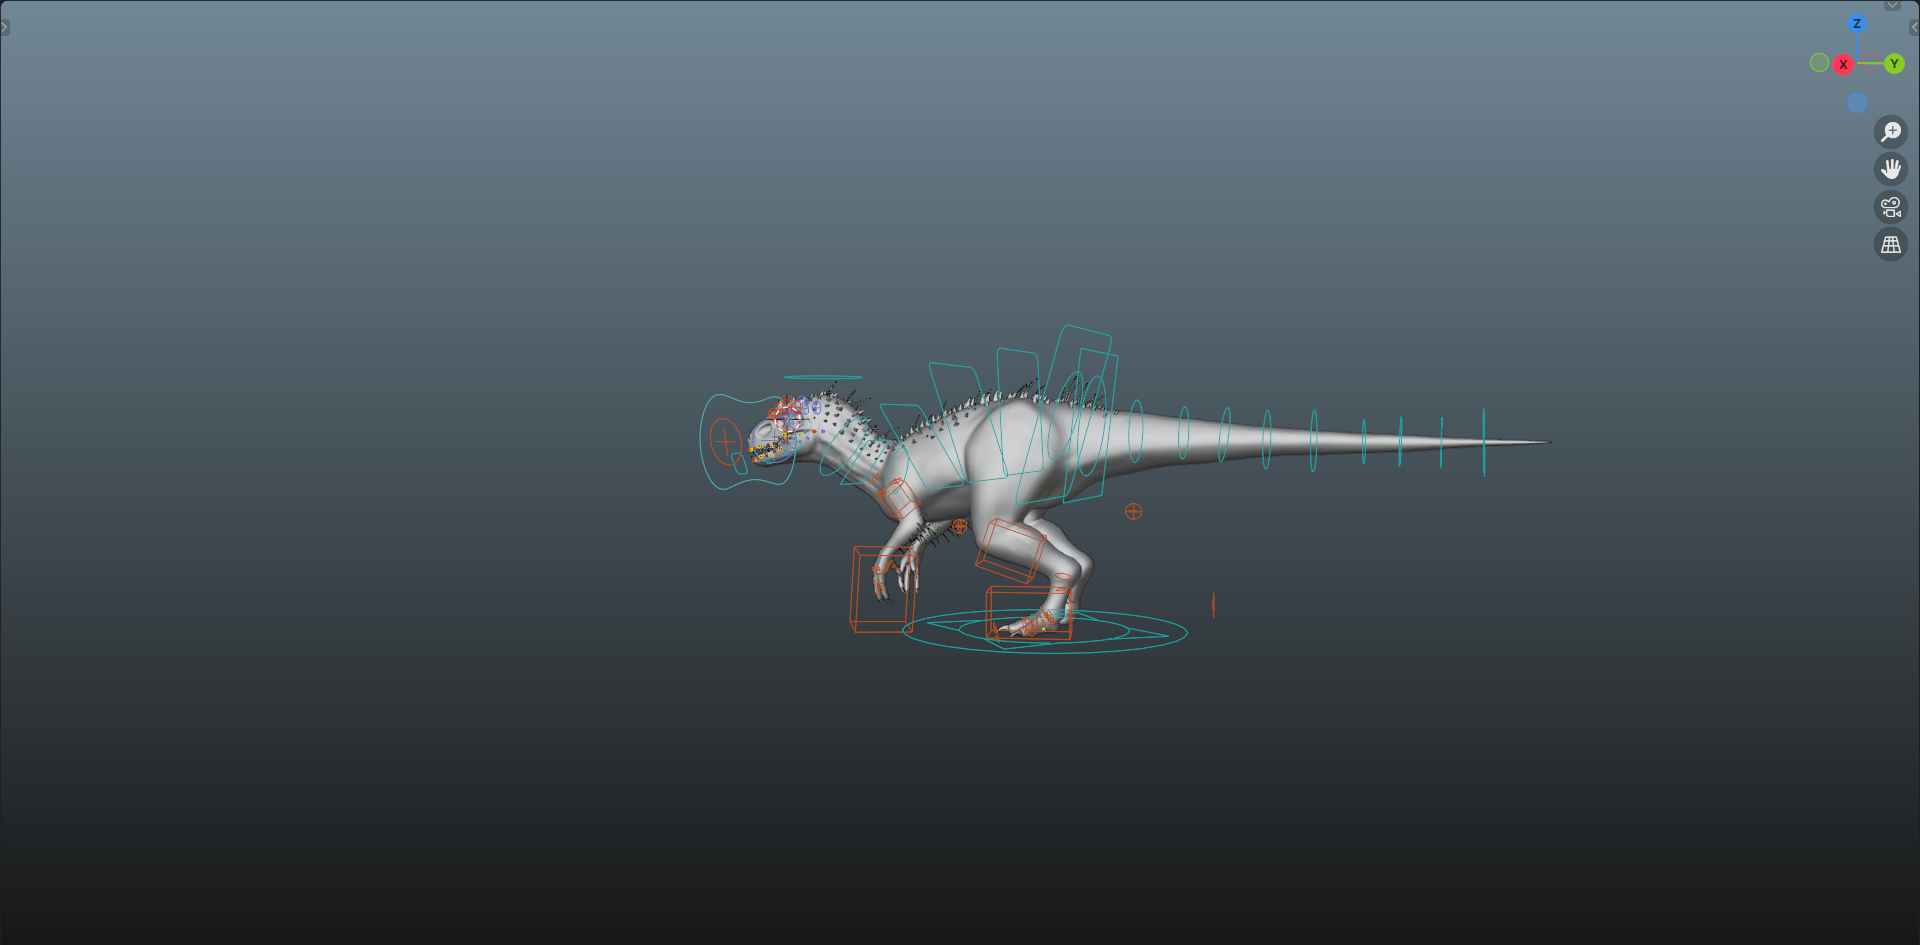This screenshot has height=945, width=1920.
Task: Click the magnifier zoom view button
Action: coord(1891,131)
